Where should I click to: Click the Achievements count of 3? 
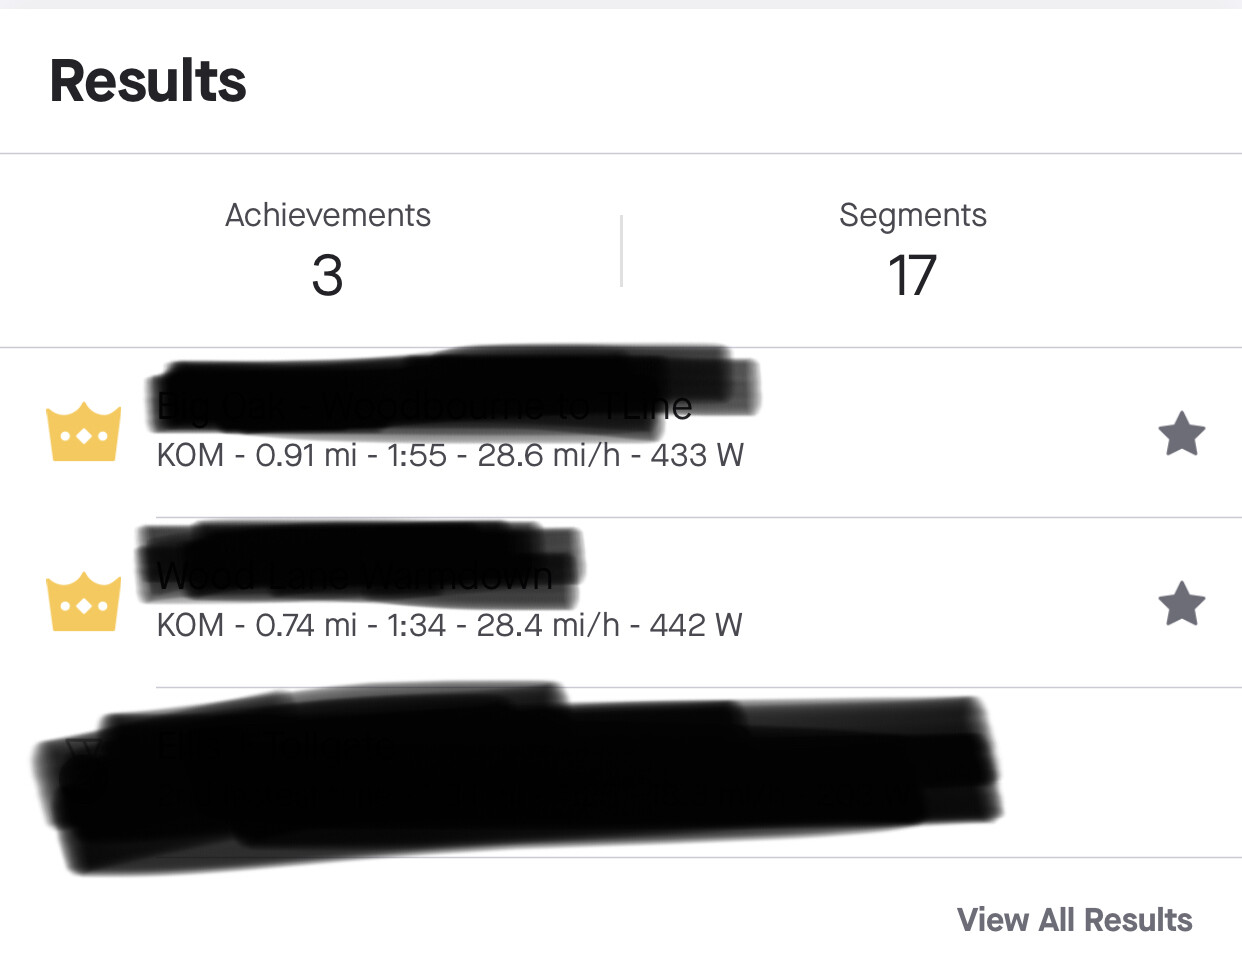(327, 276)
